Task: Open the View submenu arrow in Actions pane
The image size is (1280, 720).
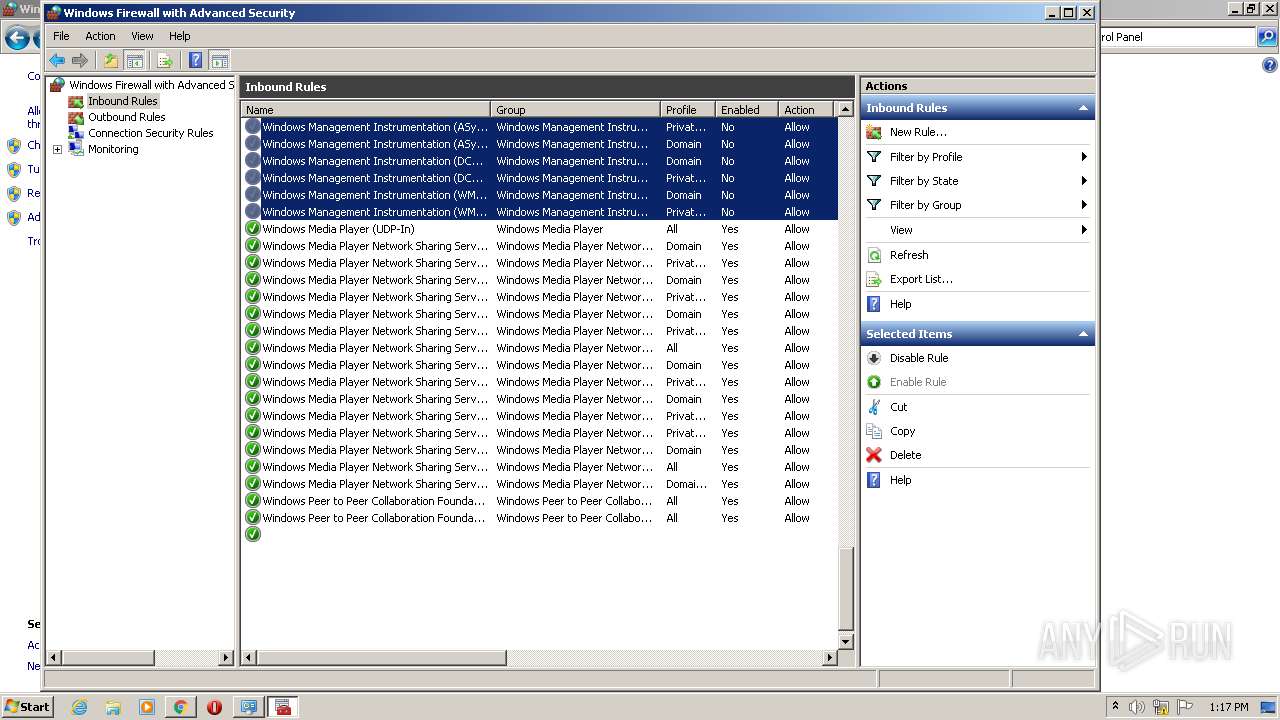Action: point(1084,230)
